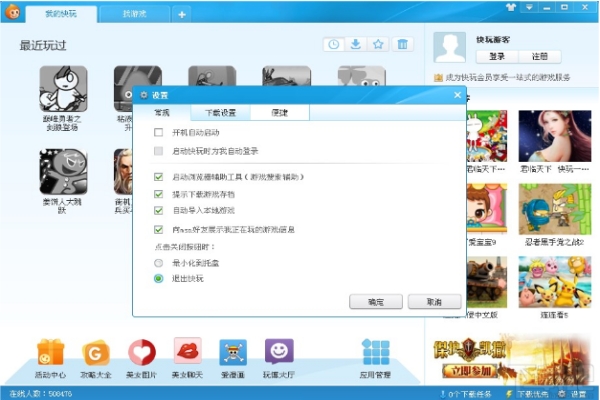Uncheck the show-friends-my-playing-game checkbox
600x400 pixels.
[x=158, y=230]
